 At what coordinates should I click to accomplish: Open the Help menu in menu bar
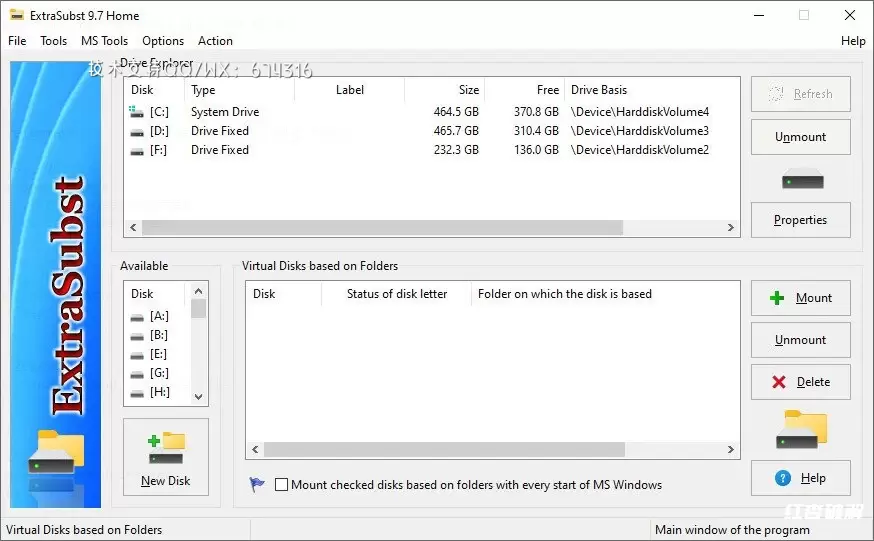pos(853,41)
